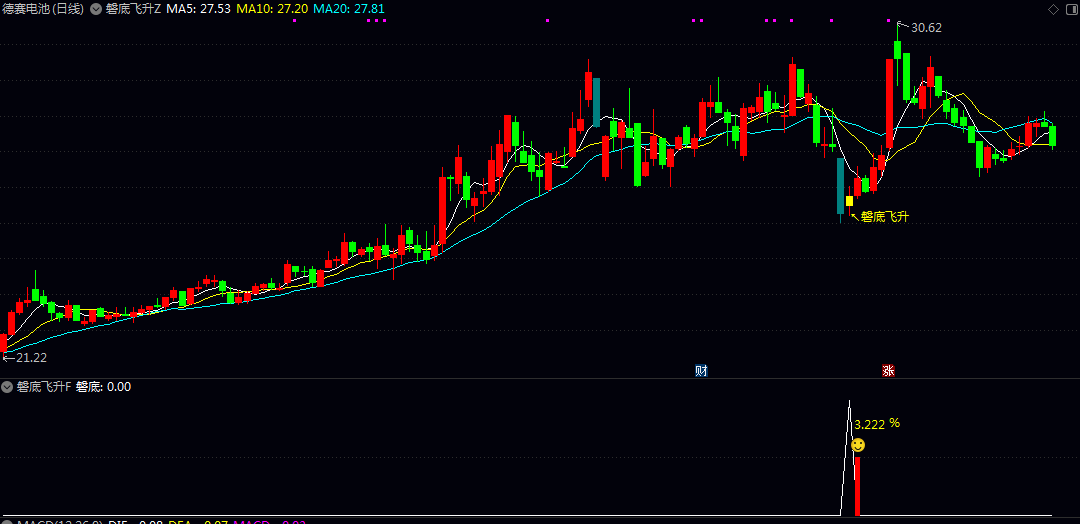
Task: Click the 财 financial marker
Action: tap(701, 370)
